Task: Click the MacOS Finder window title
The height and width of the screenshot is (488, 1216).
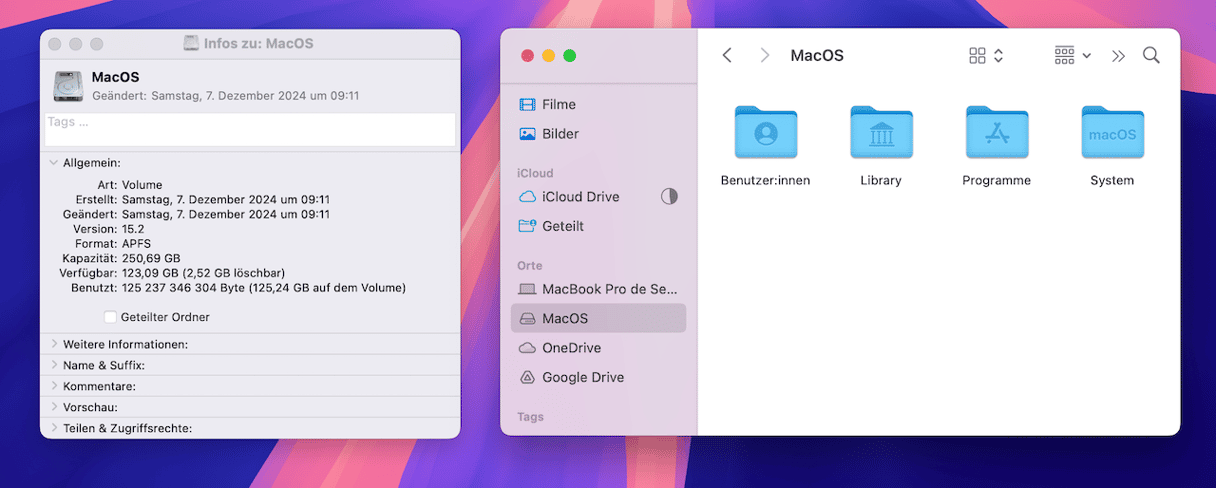Action: [x=817, y=56]
